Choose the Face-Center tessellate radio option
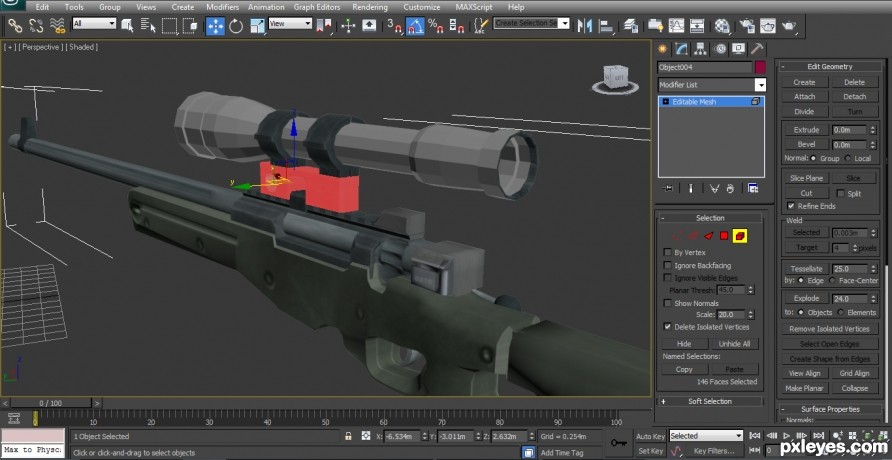 [x=833, y=280]
